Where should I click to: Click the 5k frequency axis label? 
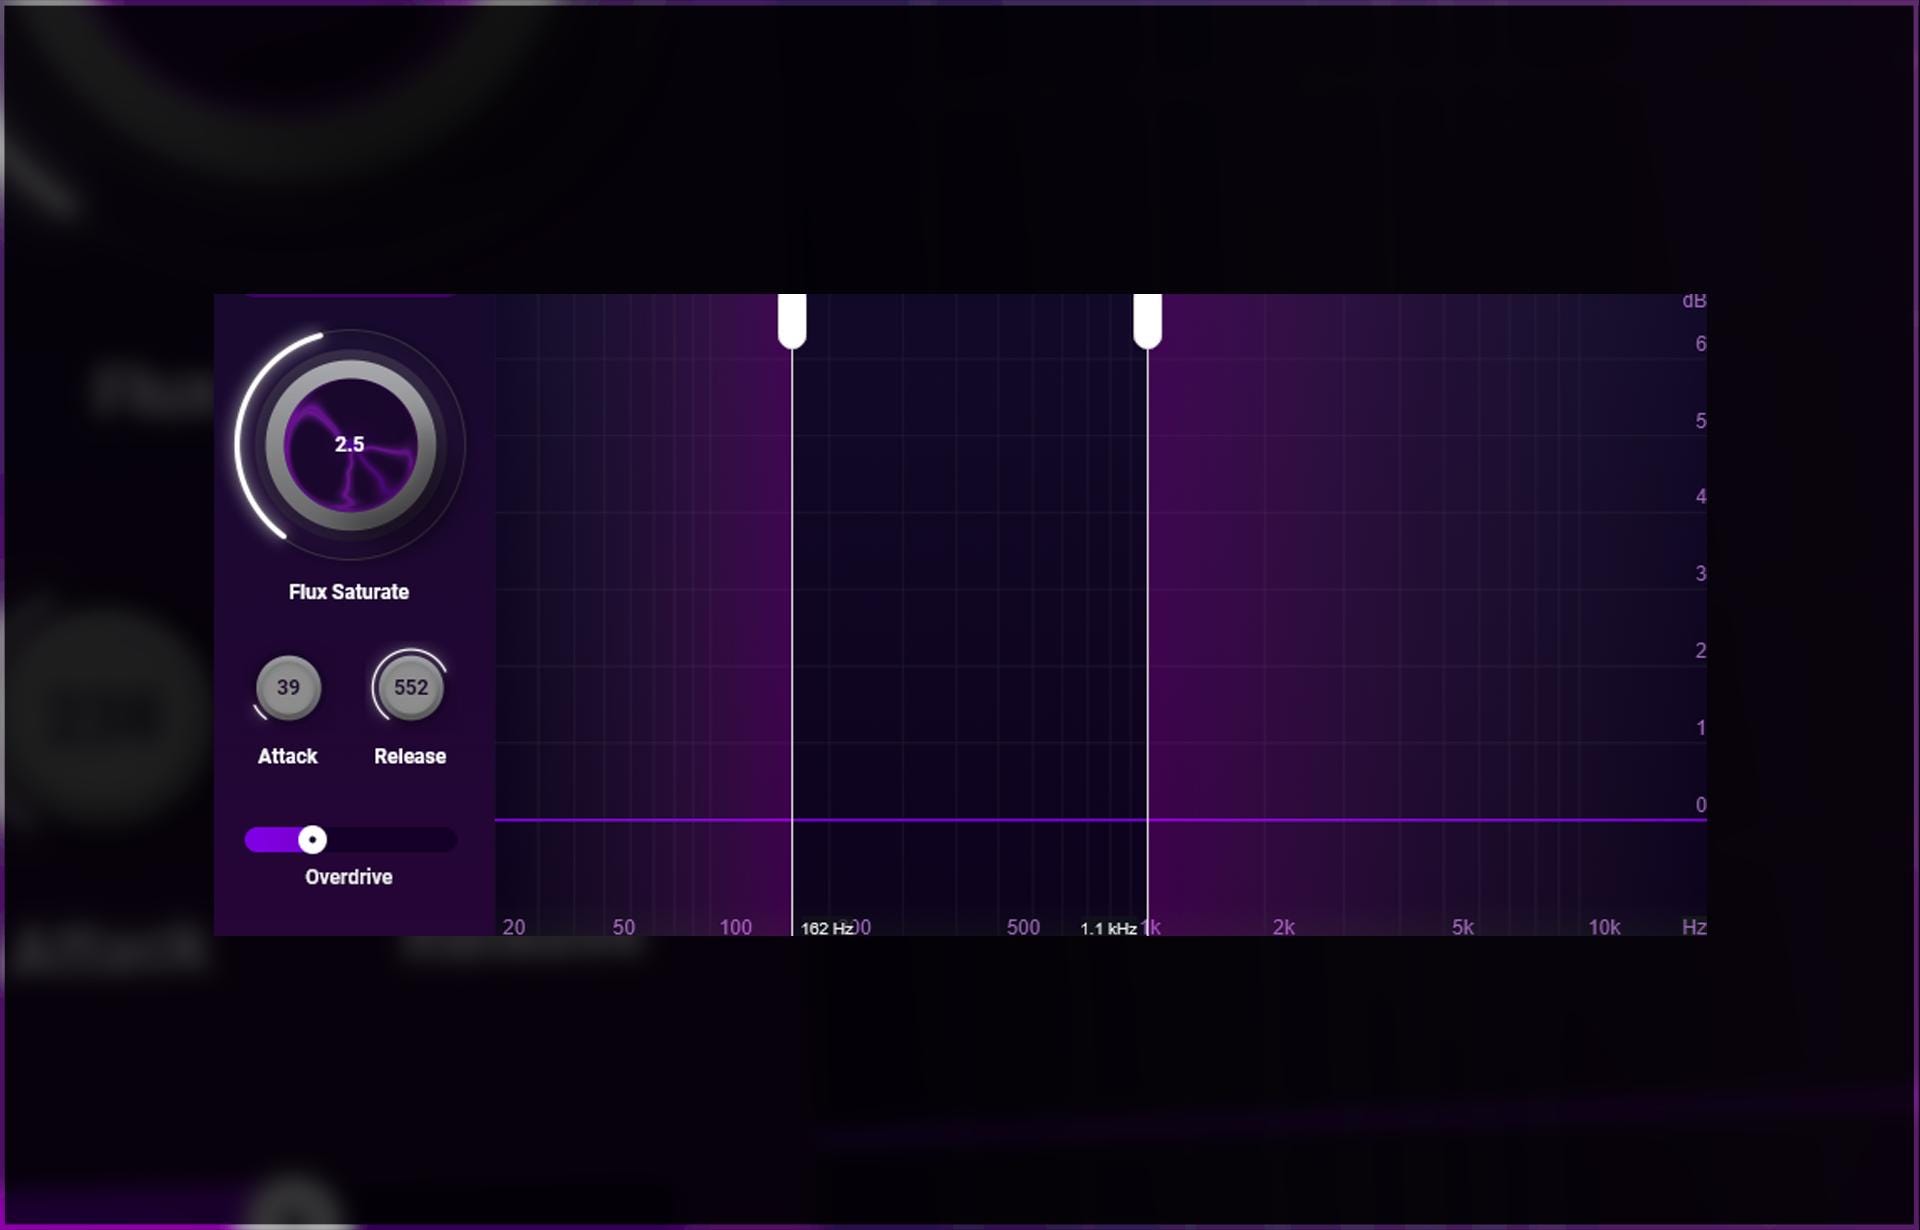pos(1463,927)
